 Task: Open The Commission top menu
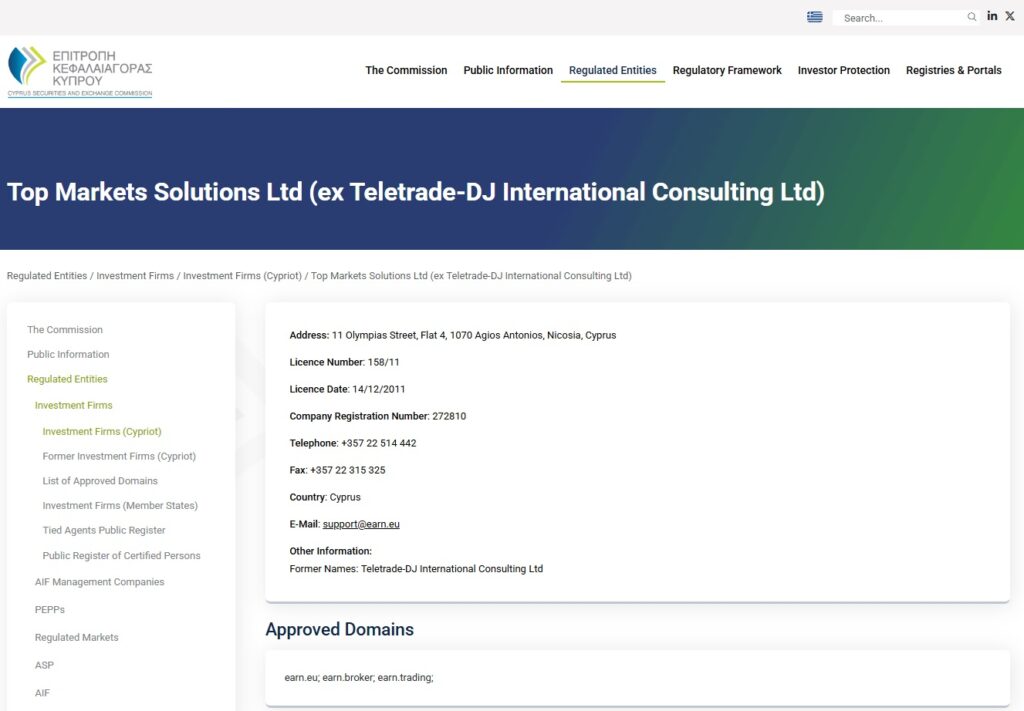pos(406,70)
